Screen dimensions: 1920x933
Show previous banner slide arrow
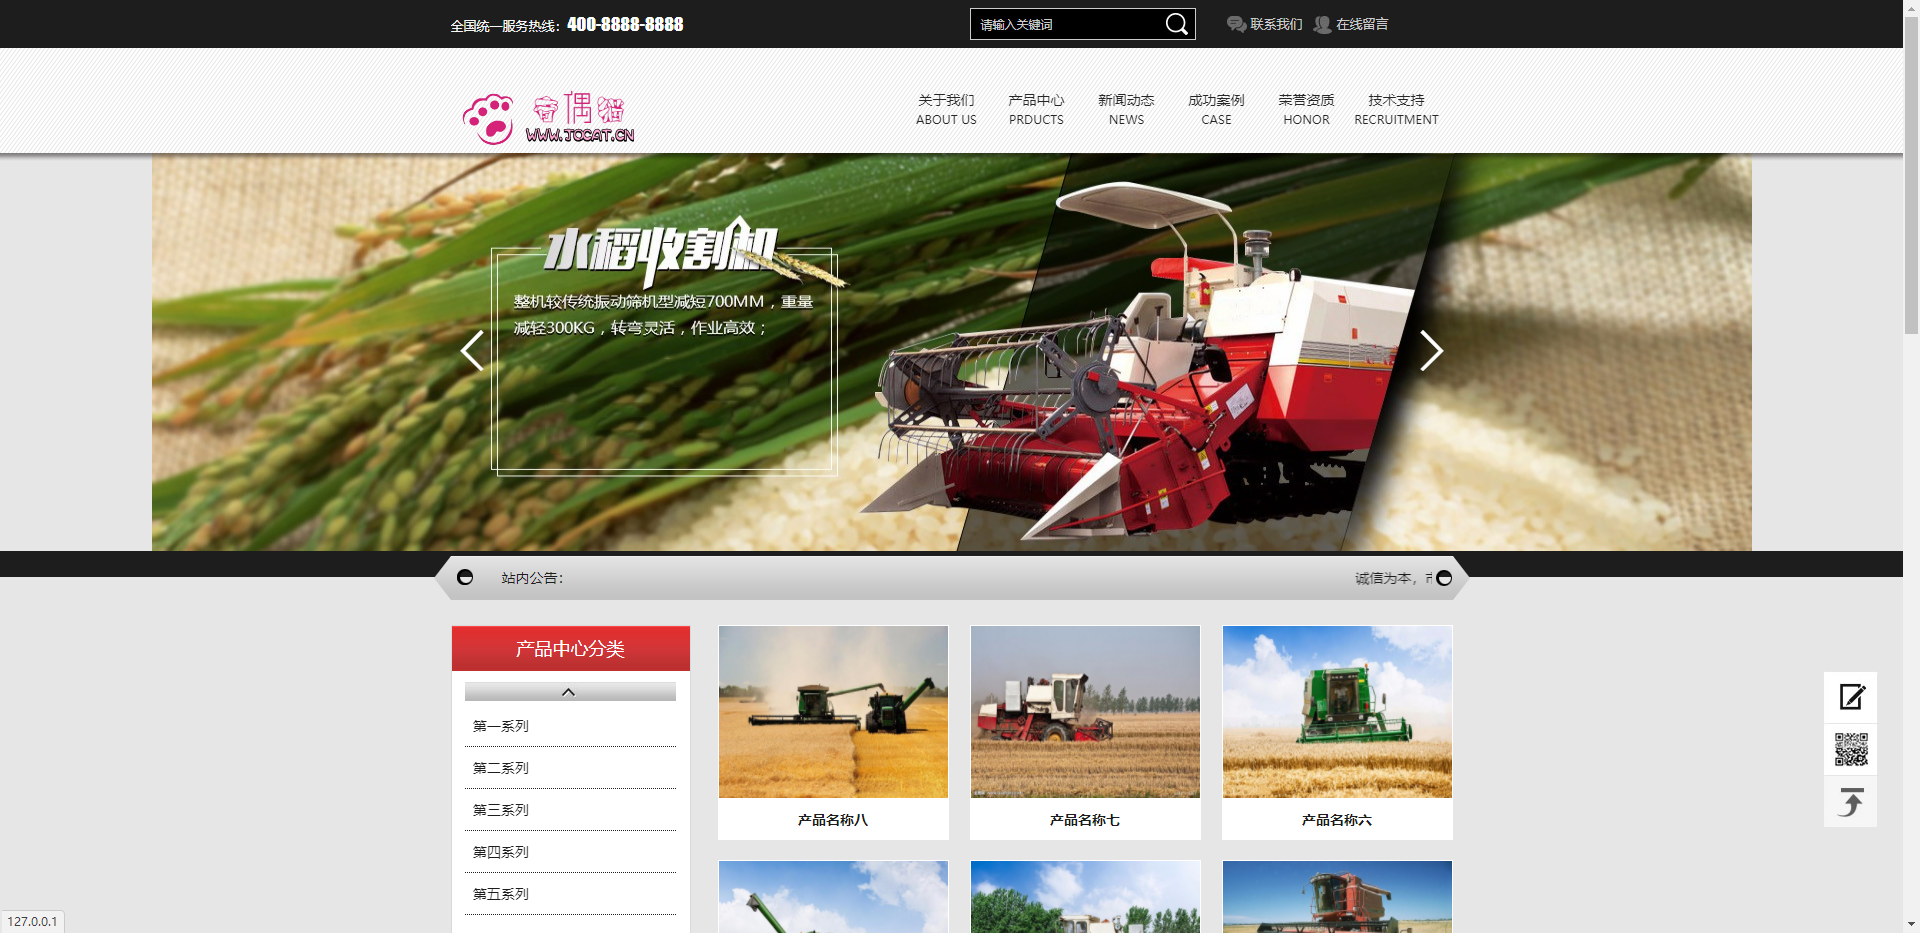pos(472,351)
